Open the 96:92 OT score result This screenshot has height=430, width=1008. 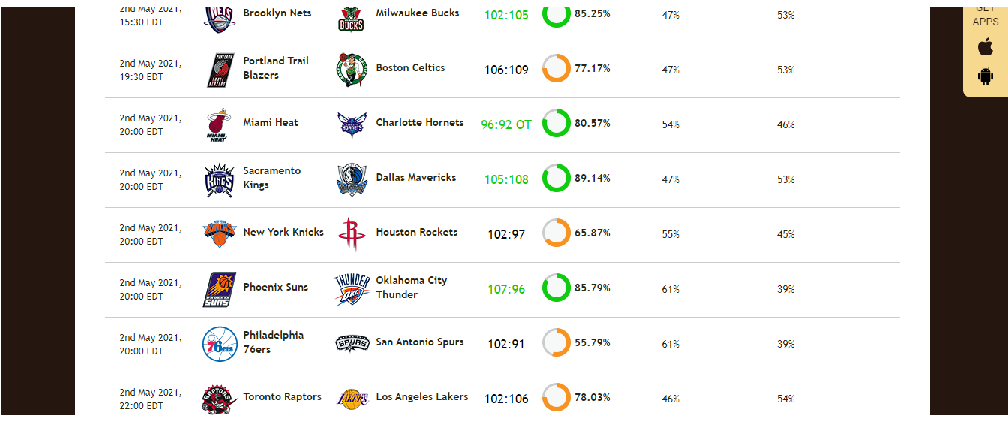click(x=506, y=125)
